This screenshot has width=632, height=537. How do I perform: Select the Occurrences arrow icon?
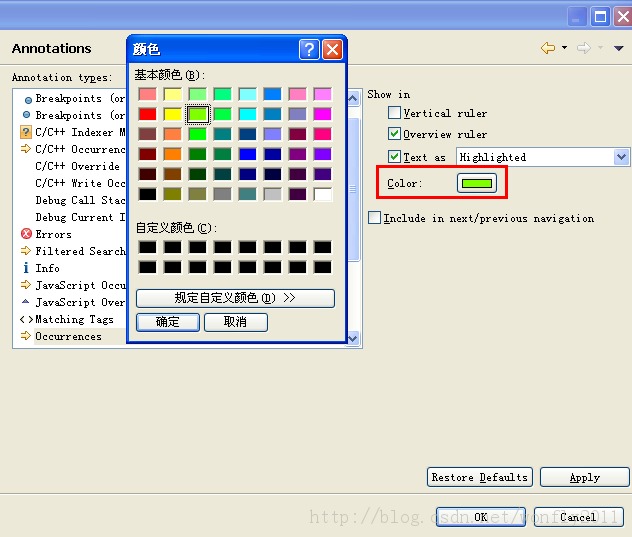(26, 336)
